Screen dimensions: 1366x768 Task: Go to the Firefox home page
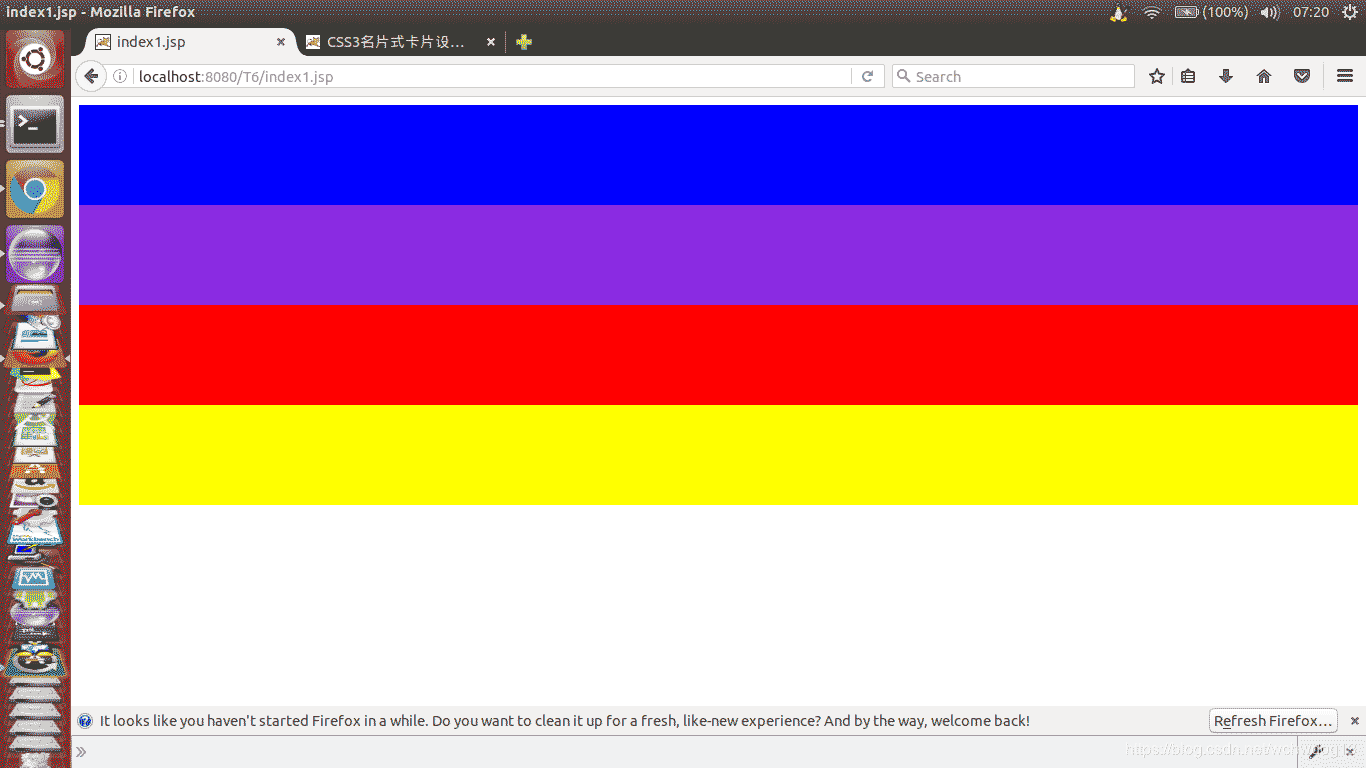[1264, 77]
